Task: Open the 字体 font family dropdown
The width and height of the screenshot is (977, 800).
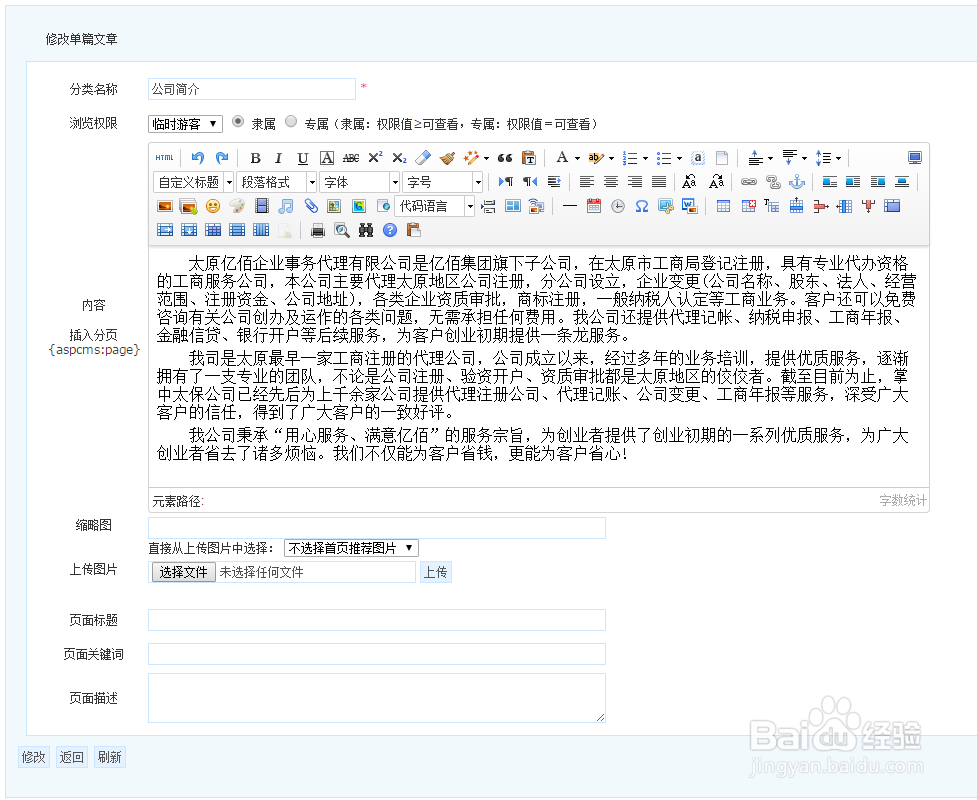Action: (360, 181)
